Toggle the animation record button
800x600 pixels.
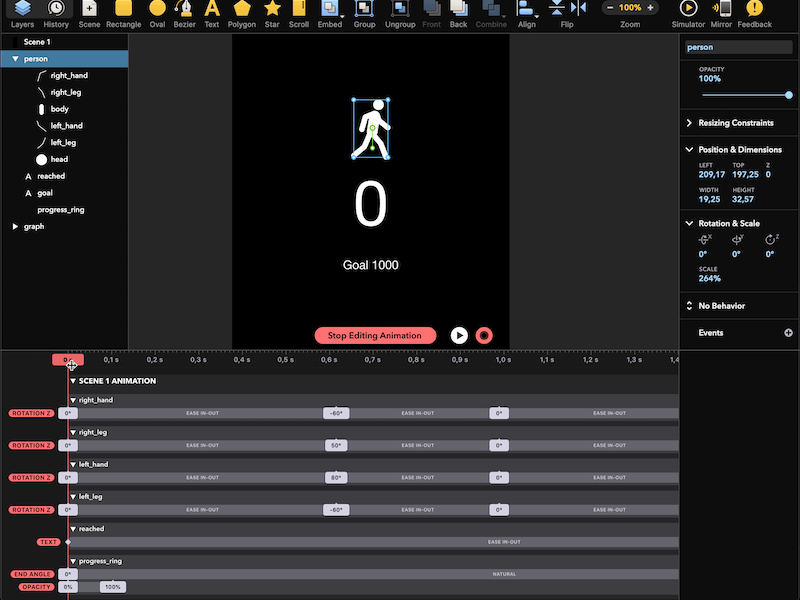click(x=484, y=336)
